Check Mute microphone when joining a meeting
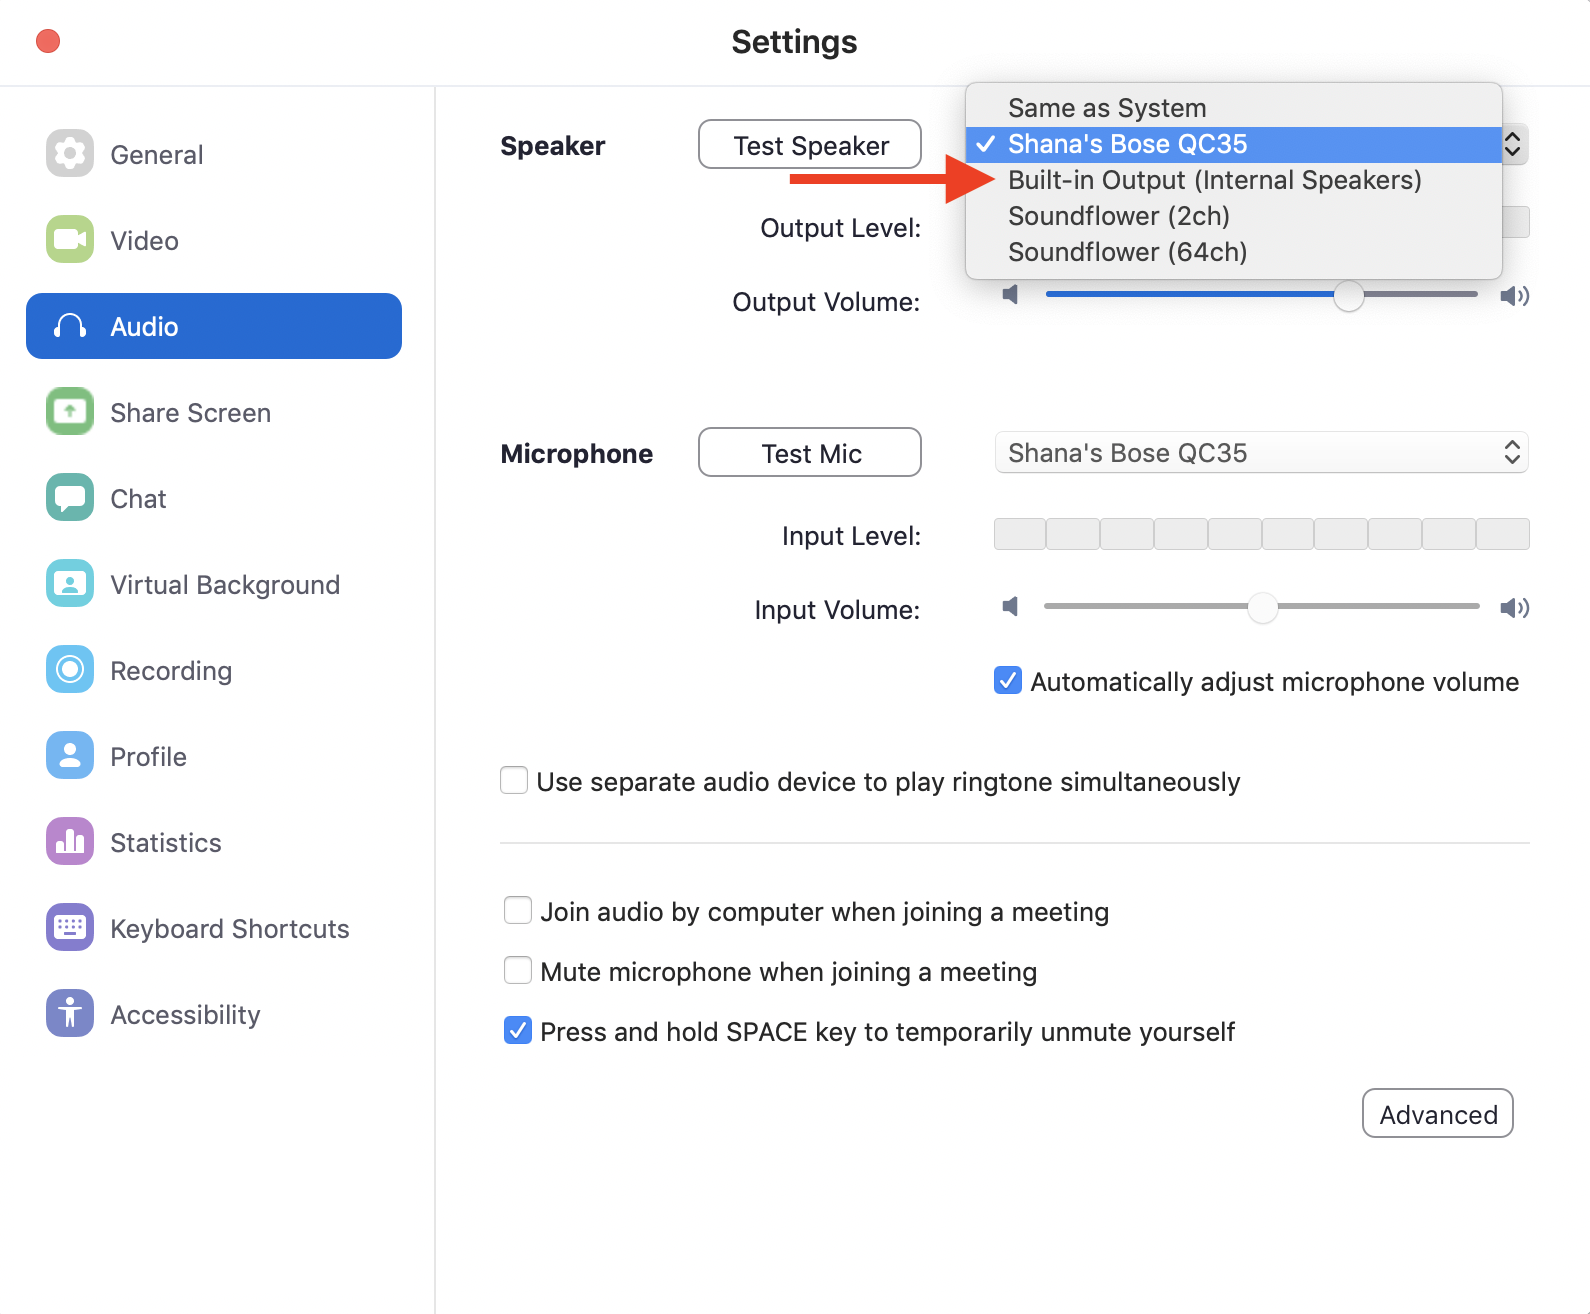 coord(518,970)
